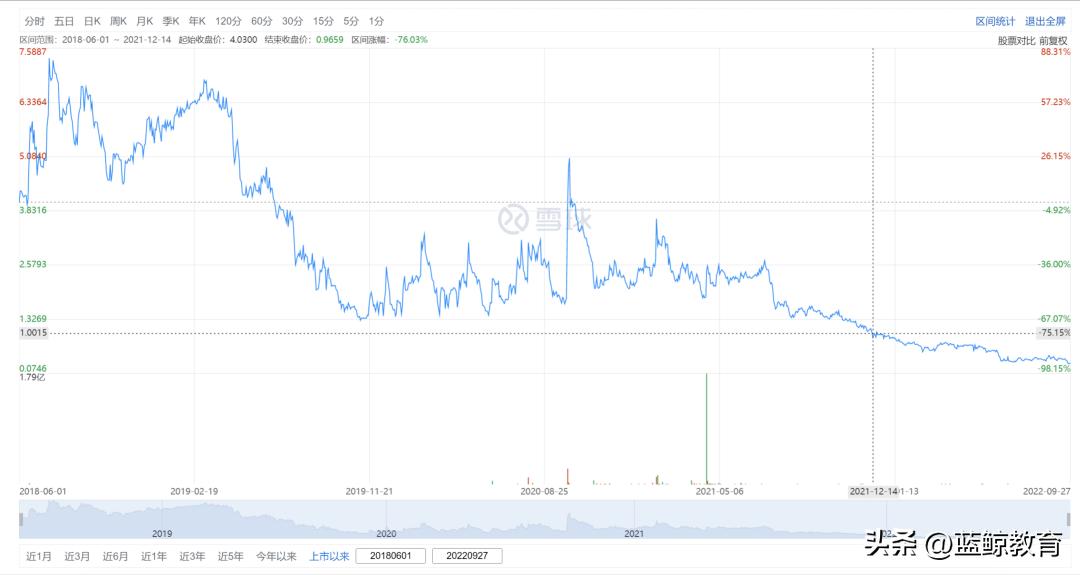Click the 6.3364 price axis label
1080x575 pixels.
33,102
